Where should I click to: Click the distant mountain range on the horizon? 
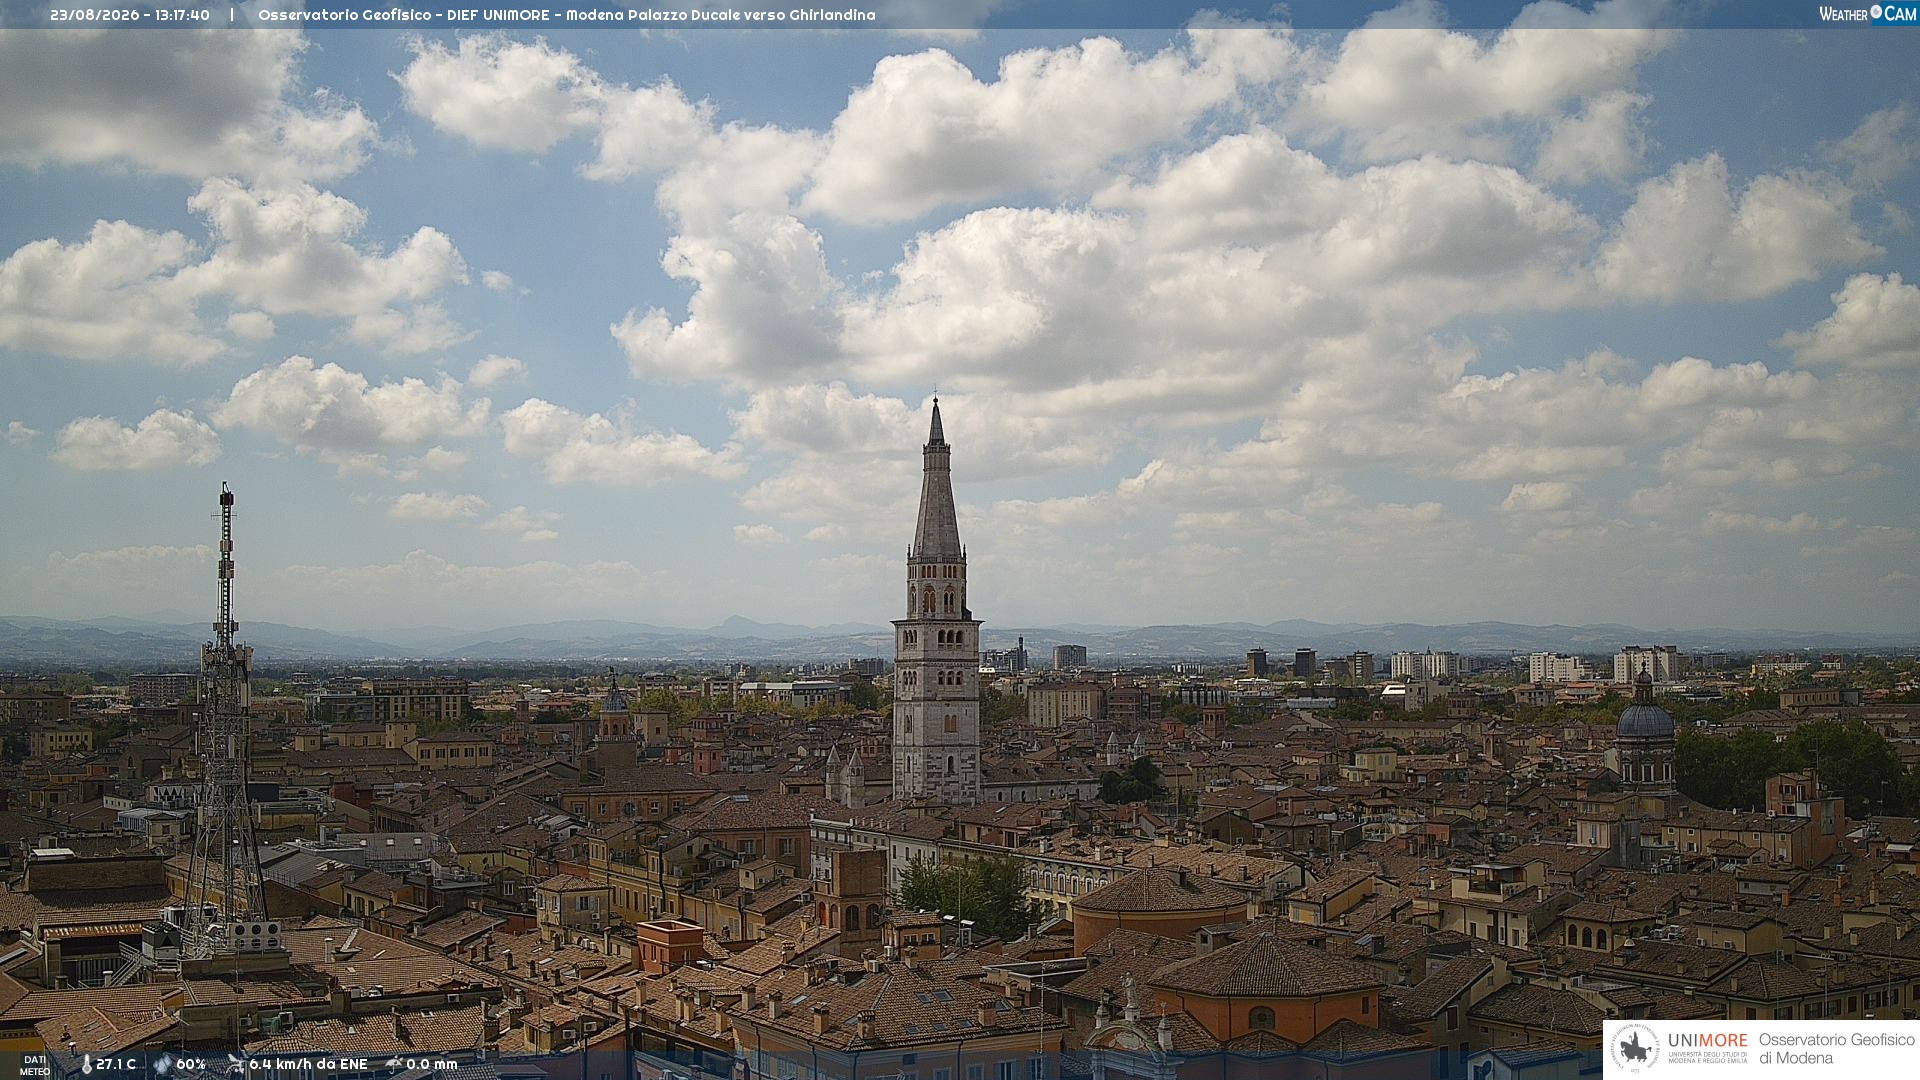coord(960,638)
